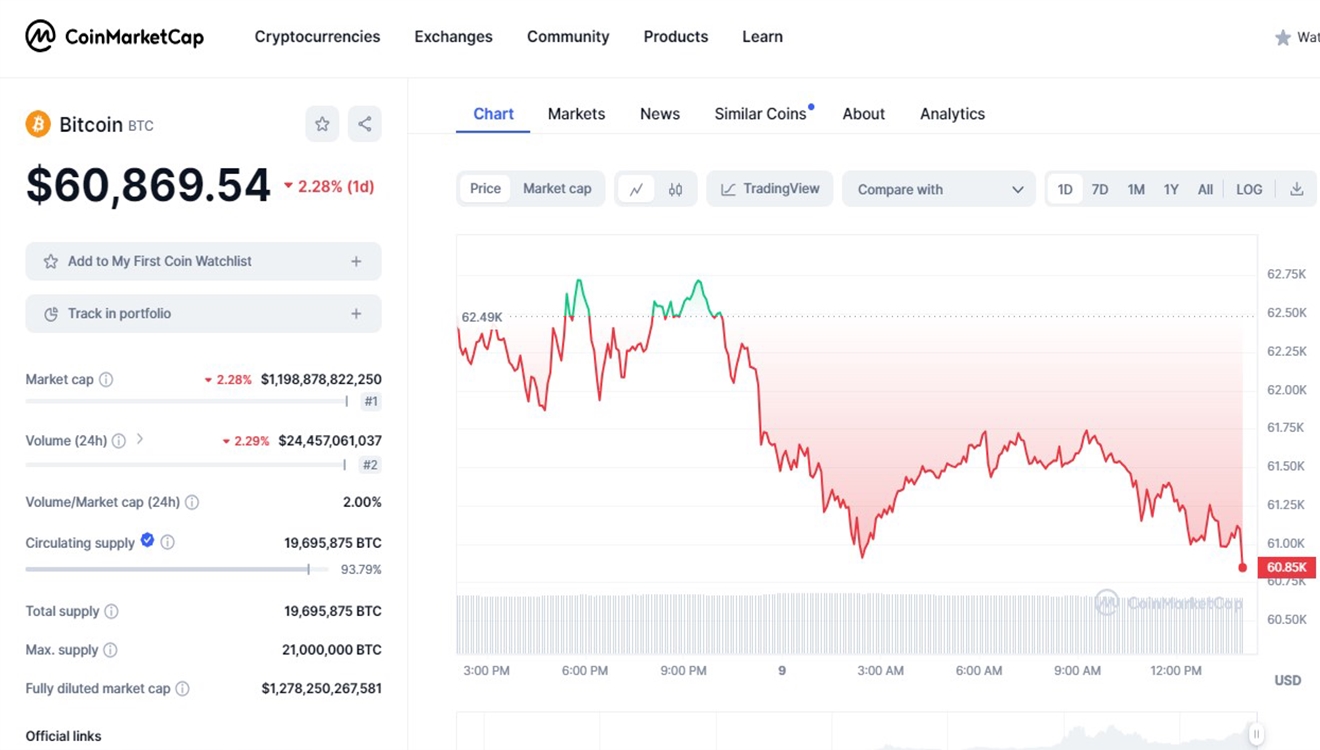
Task: Select the 7D time range
Action: click(1100, 189)
